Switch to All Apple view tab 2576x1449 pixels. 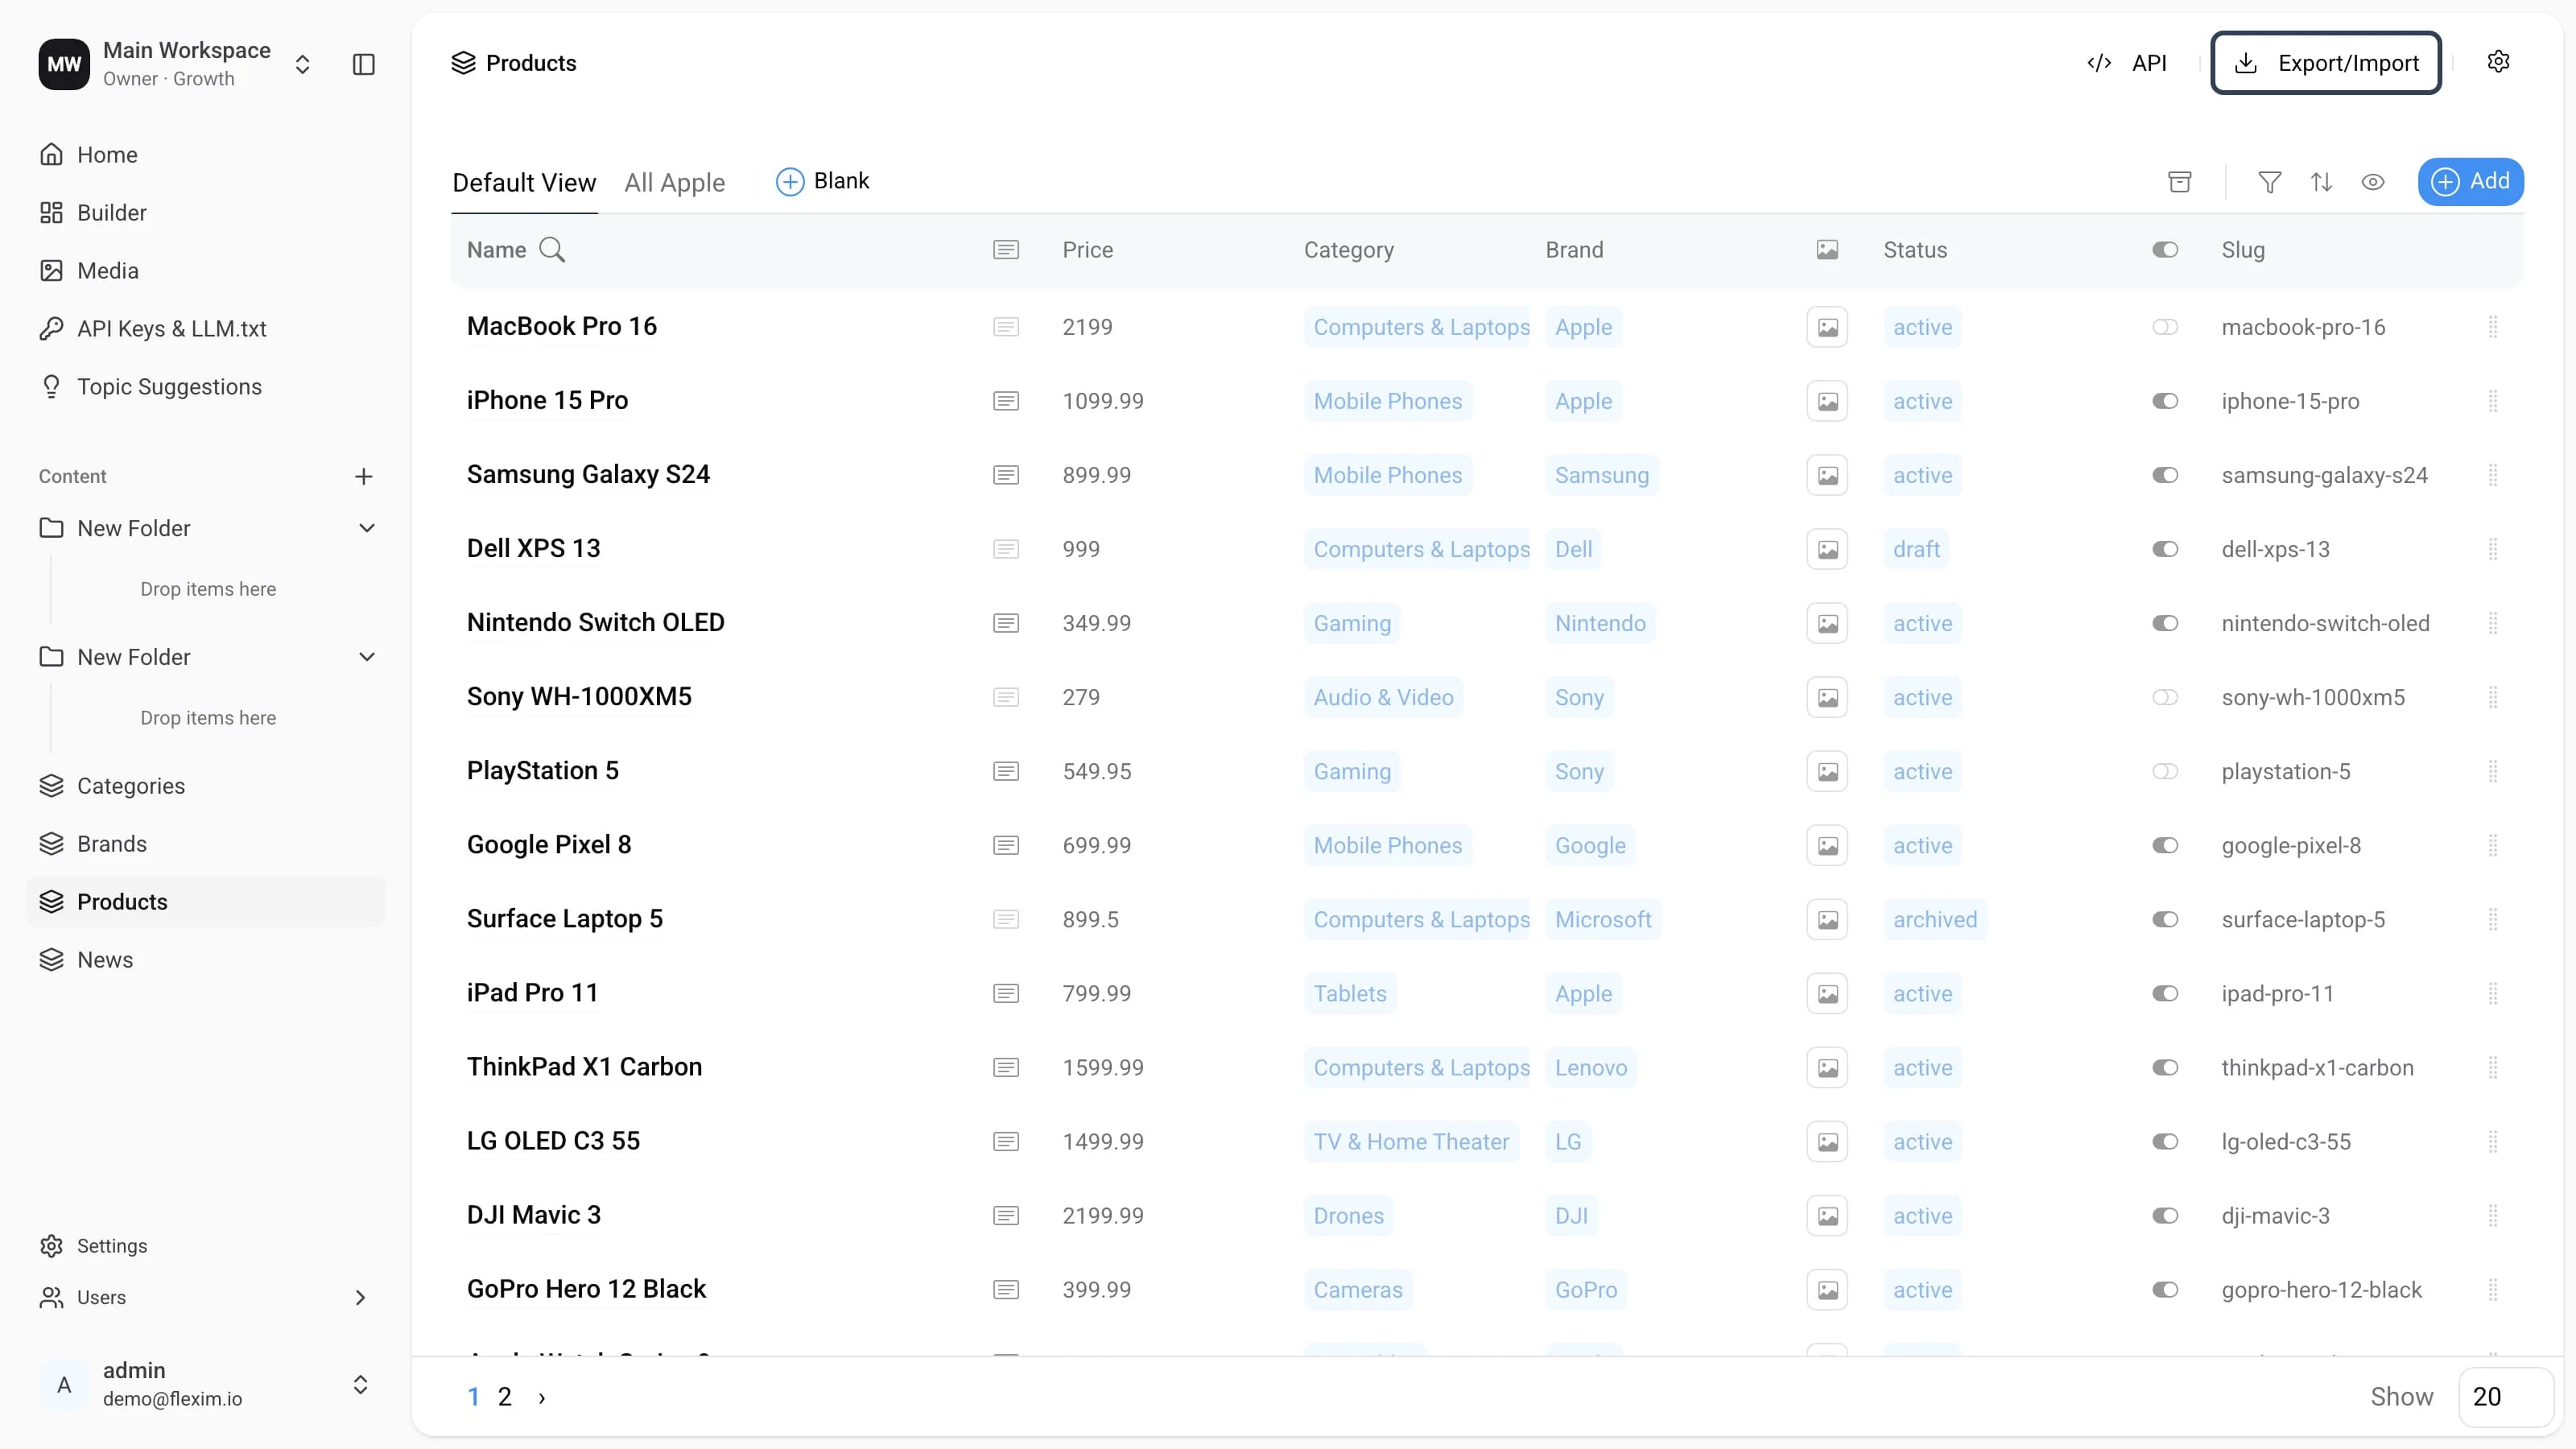675,183
